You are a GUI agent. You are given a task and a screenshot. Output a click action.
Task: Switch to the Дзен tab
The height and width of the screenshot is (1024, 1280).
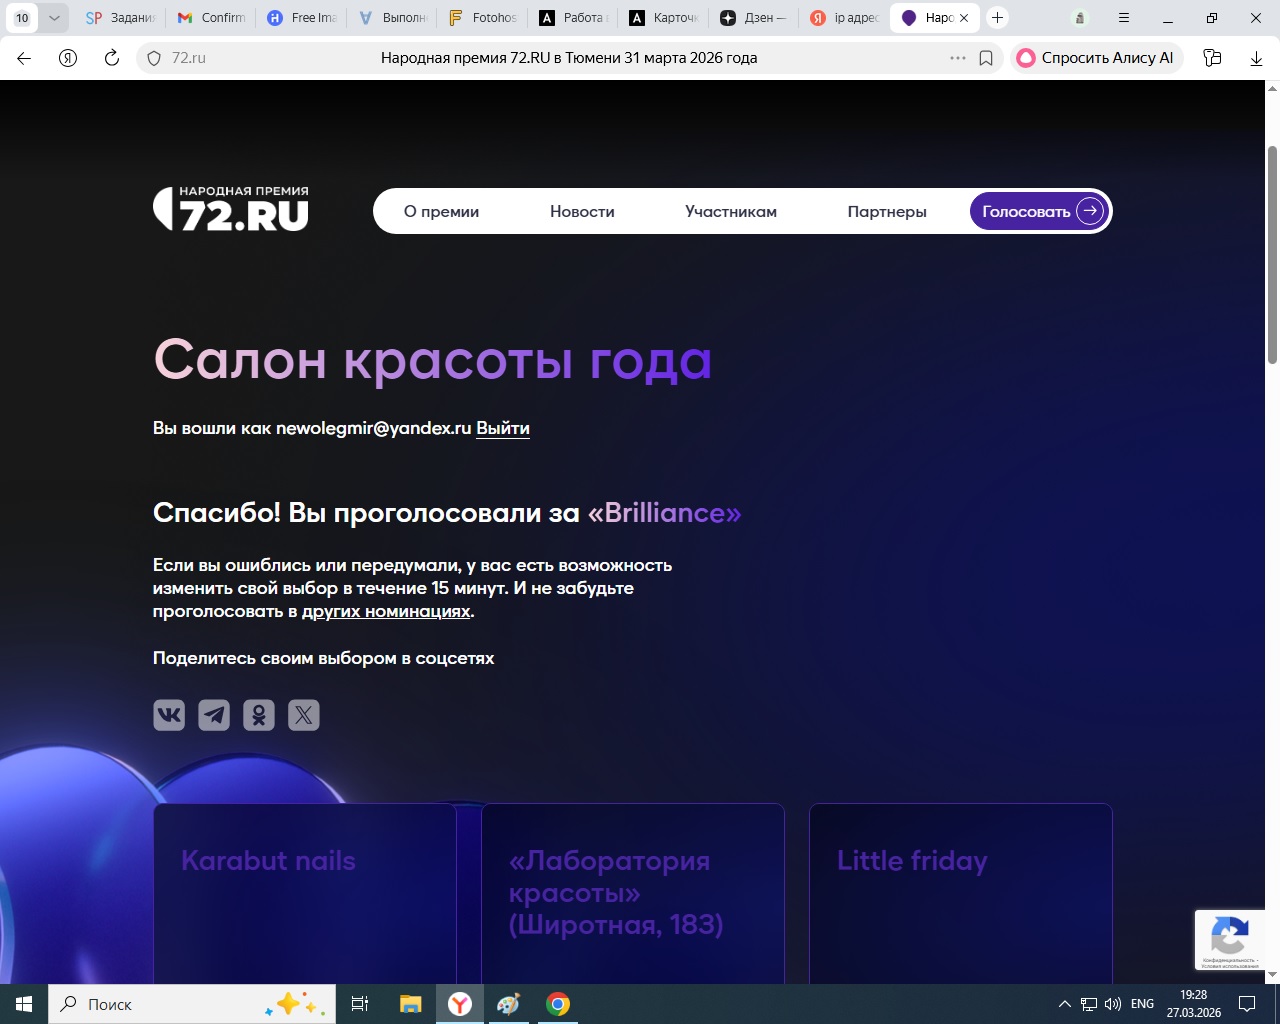[x=754, y=18]
